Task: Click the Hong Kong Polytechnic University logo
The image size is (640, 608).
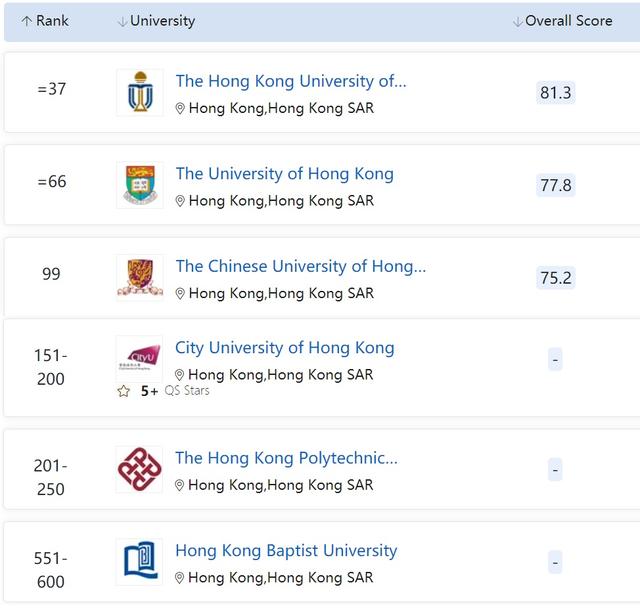Action: (139, 469)
